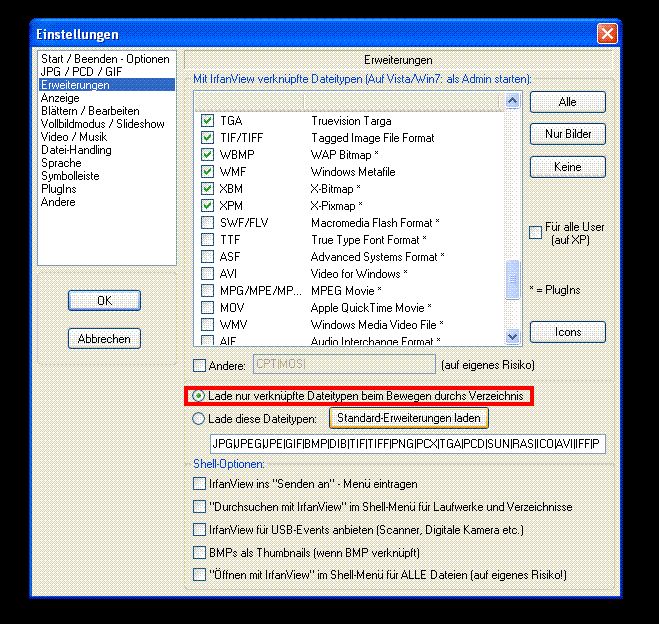Enable the SWF/FLV association checkbox
659x624 pixels.
[207, 222]
